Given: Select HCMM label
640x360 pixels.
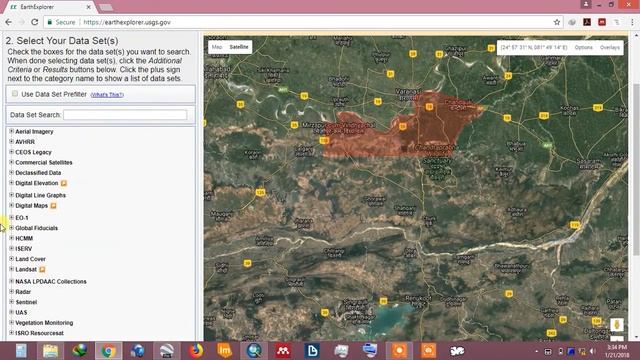Looking at the screenshot, I should pyautogui.click(x=24, y=238).
